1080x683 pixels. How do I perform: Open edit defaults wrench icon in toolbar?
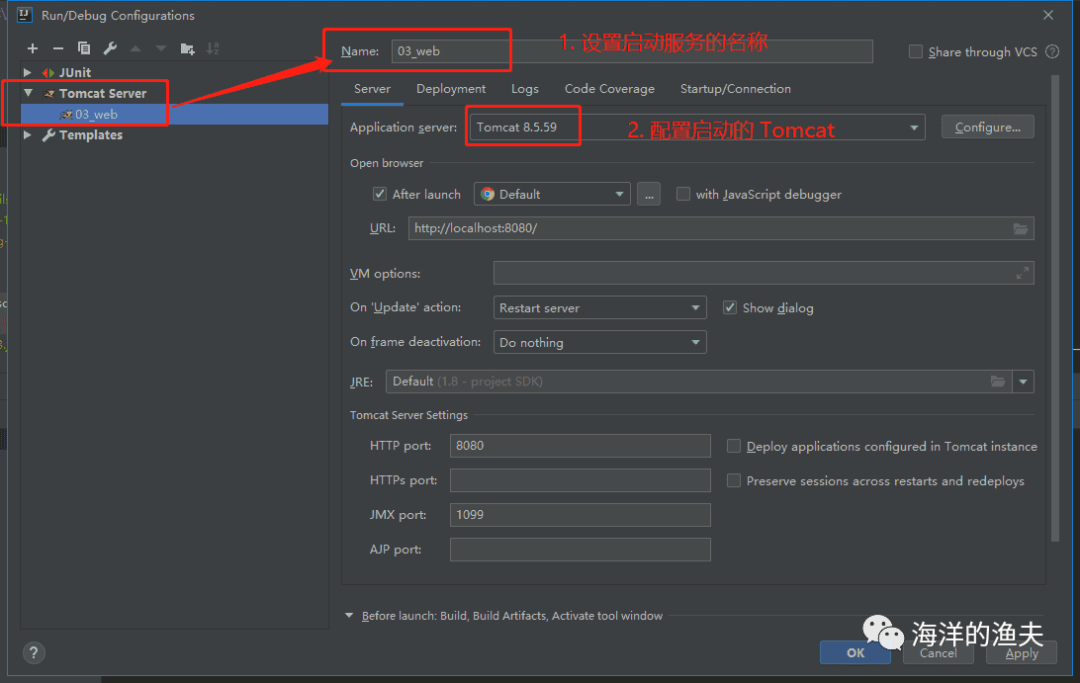tap(110, 48)
